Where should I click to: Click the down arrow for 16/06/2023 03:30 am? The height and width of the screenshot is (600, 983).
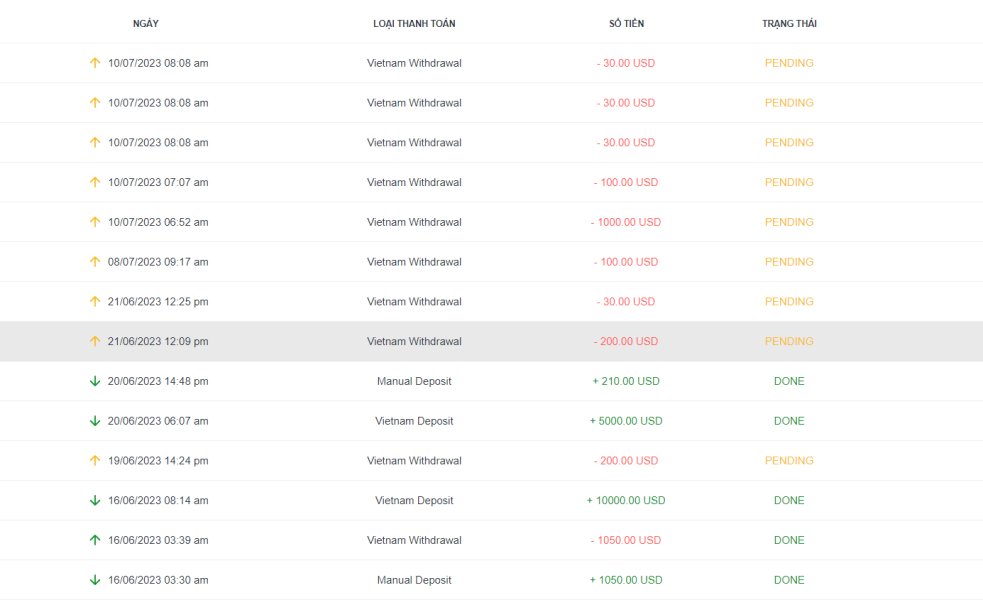tap(95, 580)
